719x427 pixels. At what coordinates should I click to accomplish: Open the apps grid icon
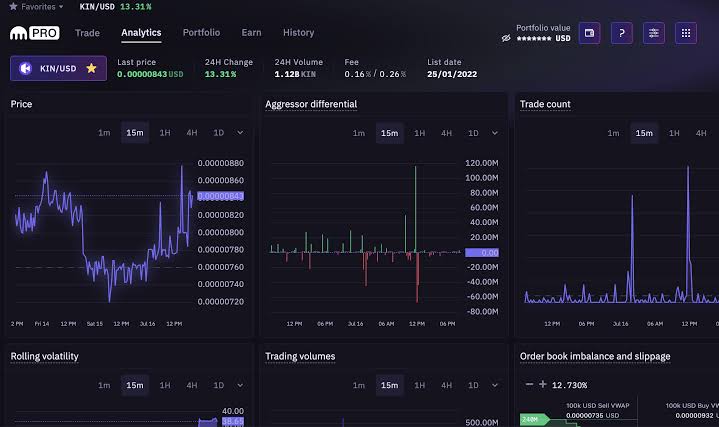(686, 33)
